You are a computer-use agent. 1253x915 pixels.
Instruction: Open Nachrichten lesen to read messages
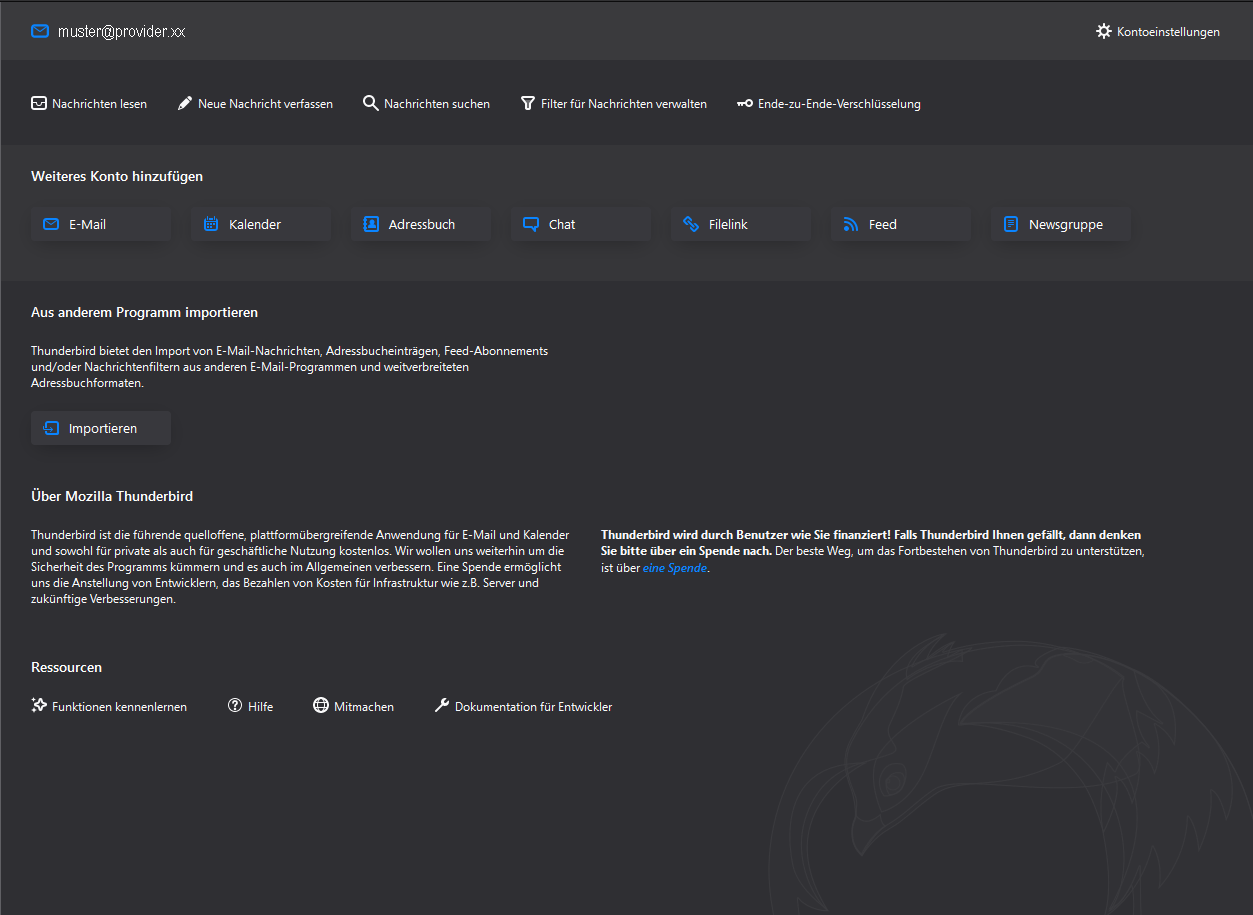(x=89, y=103)
